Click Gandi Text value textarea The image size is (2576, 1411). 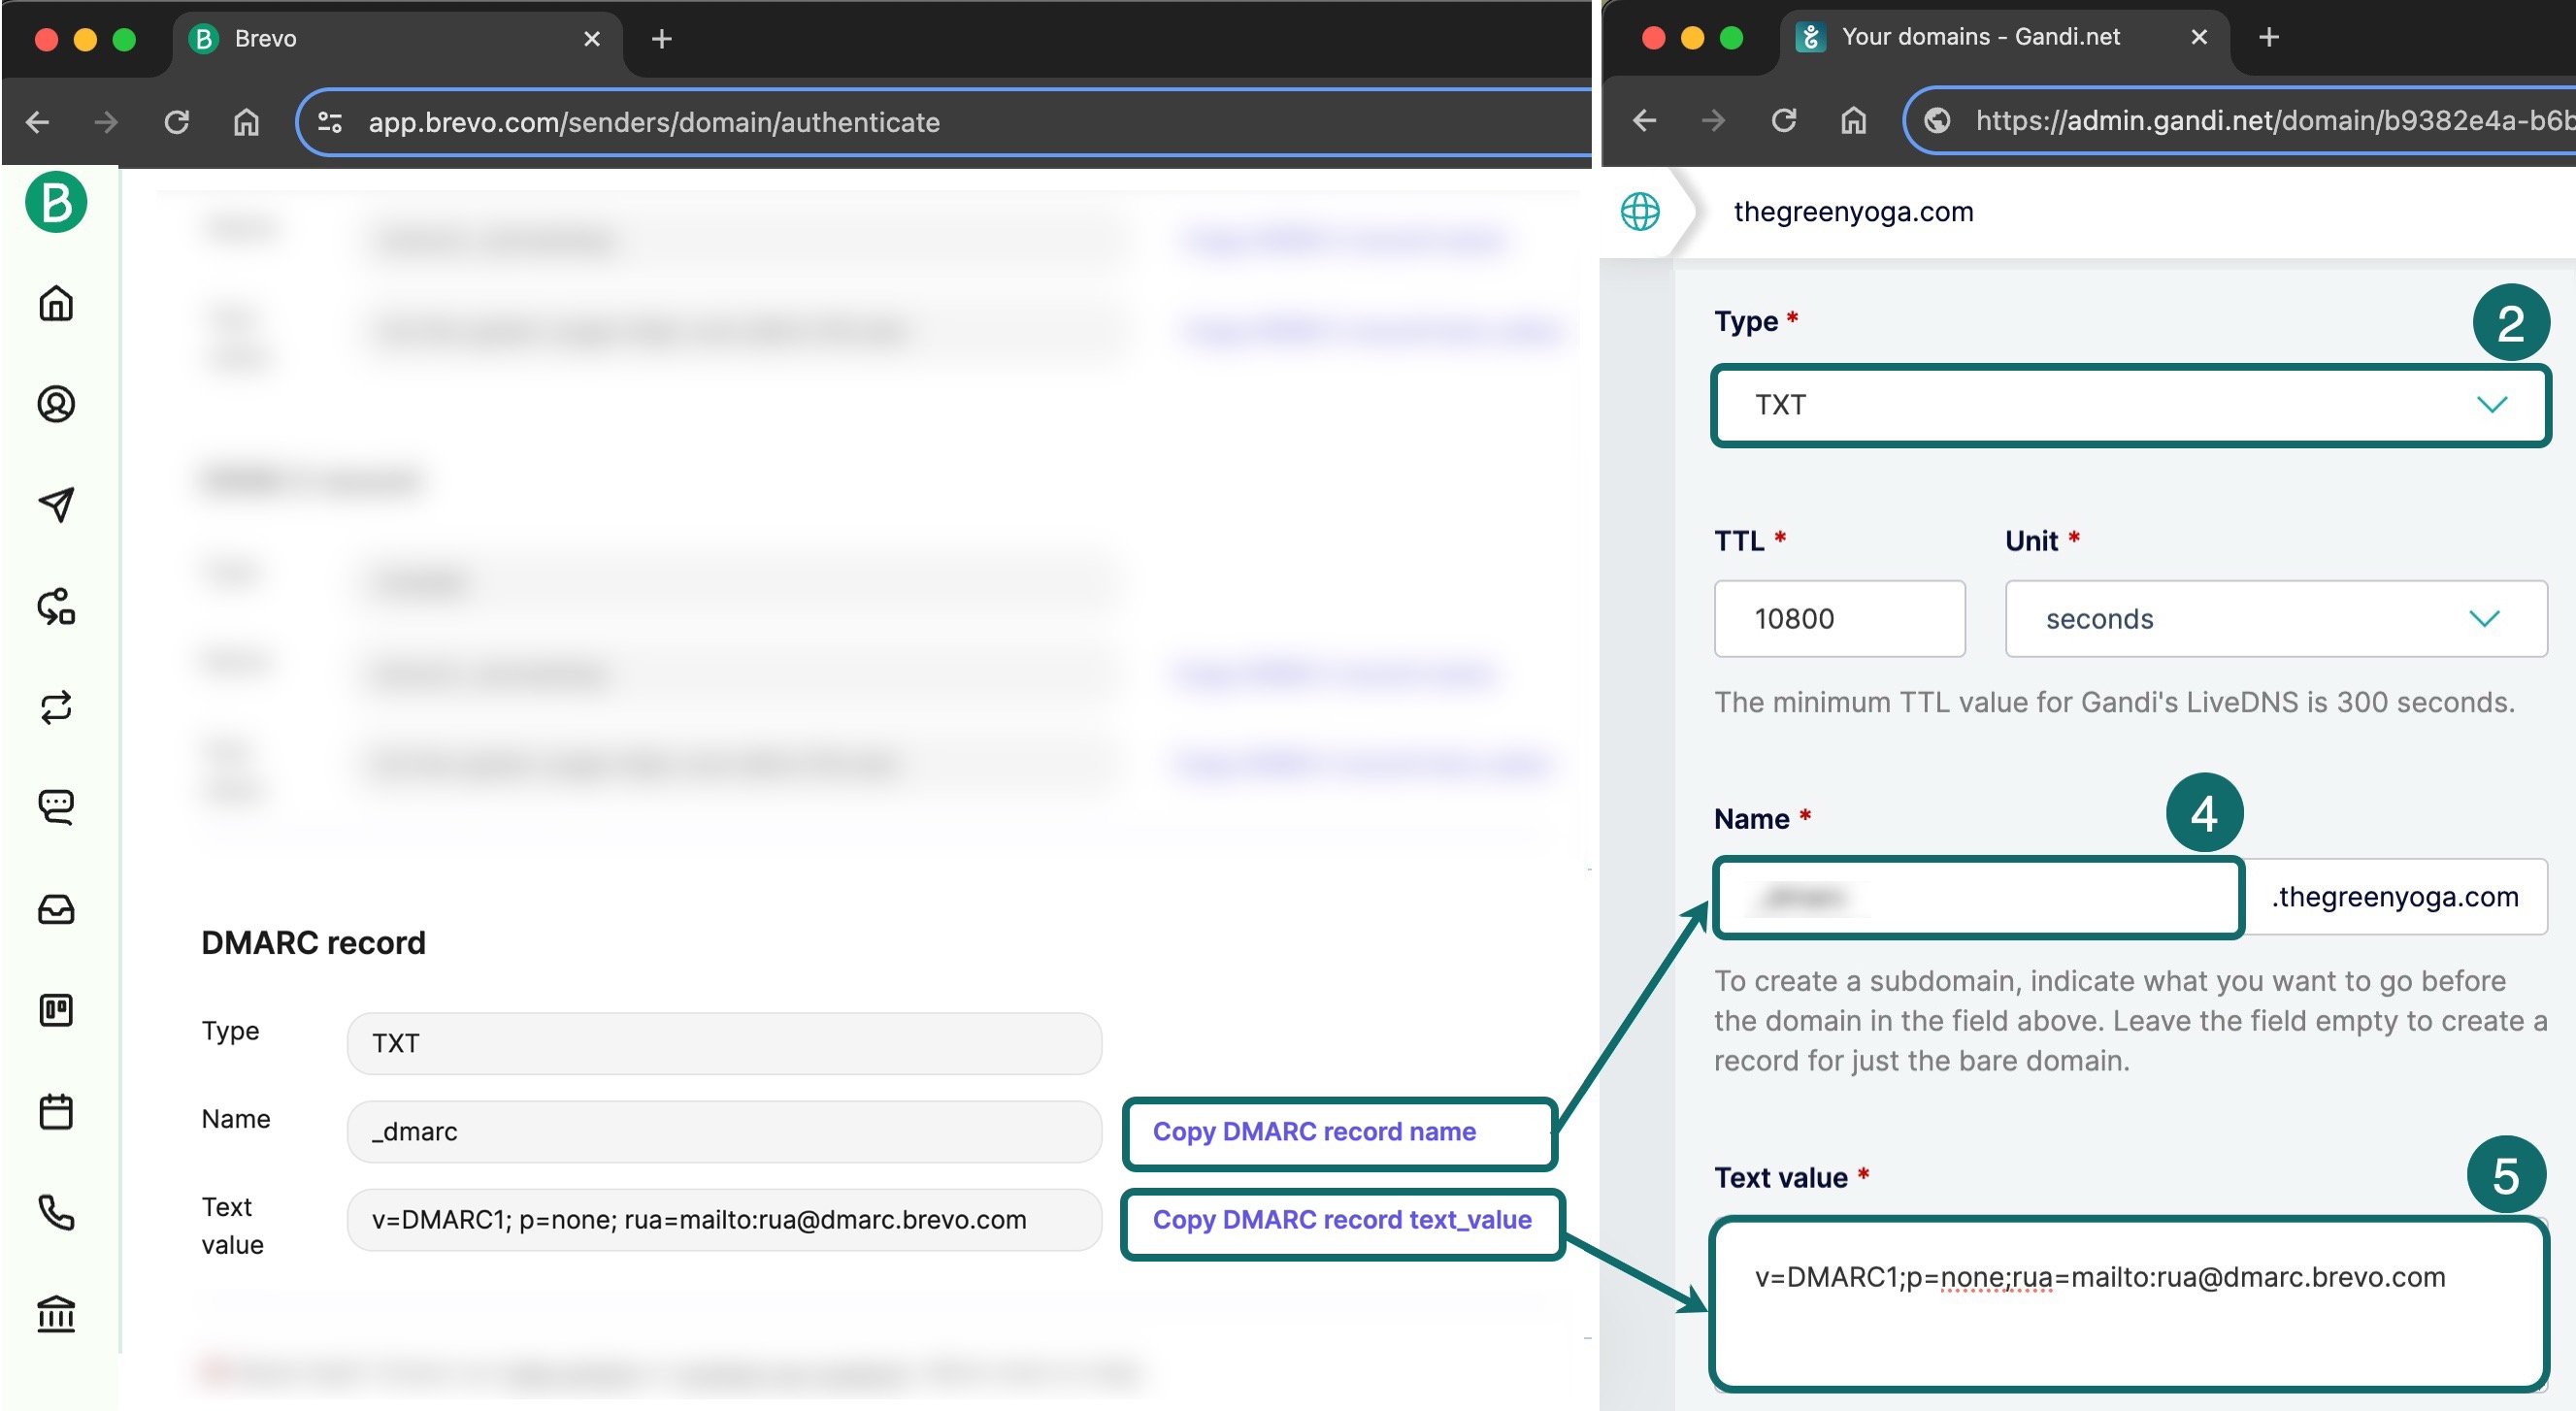pyautogui.click(x=2129, y=1304)
